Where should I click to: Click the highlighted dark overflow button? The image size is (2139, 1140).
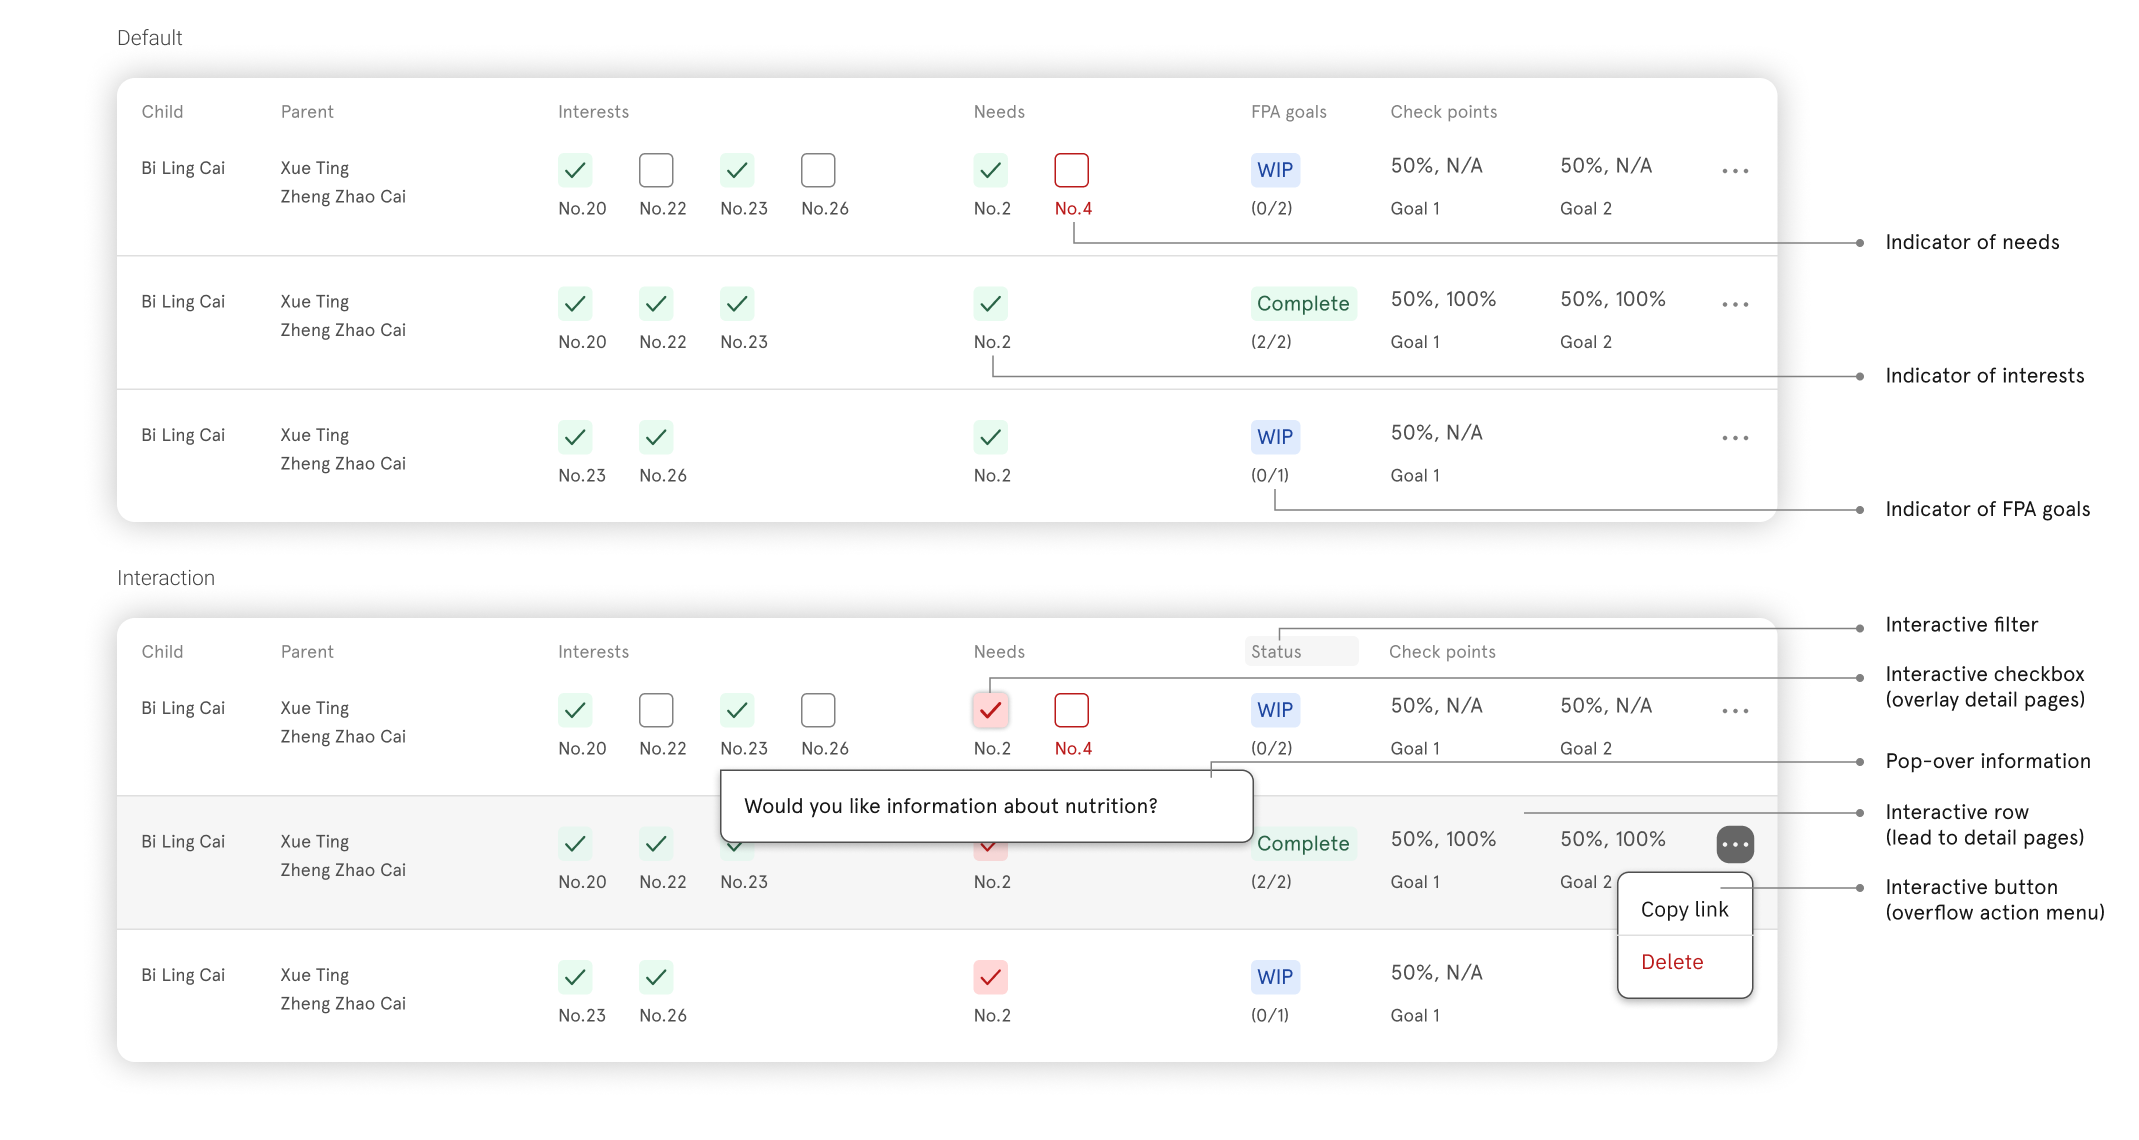click(1735, 844)
